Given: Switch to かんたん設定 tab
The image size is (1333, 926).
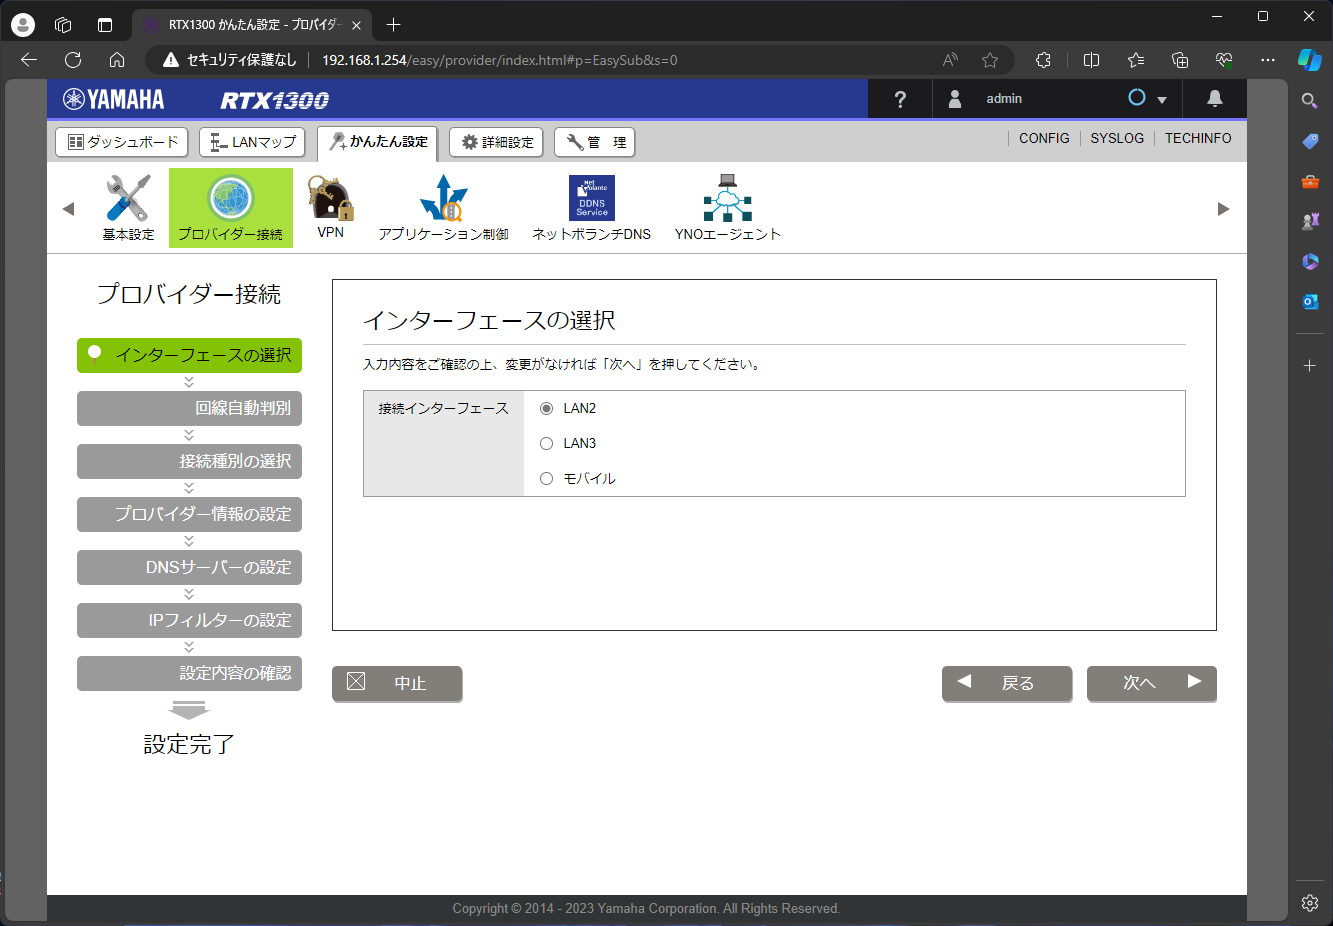Looking at the screenshot, I should tap(378, 142).
